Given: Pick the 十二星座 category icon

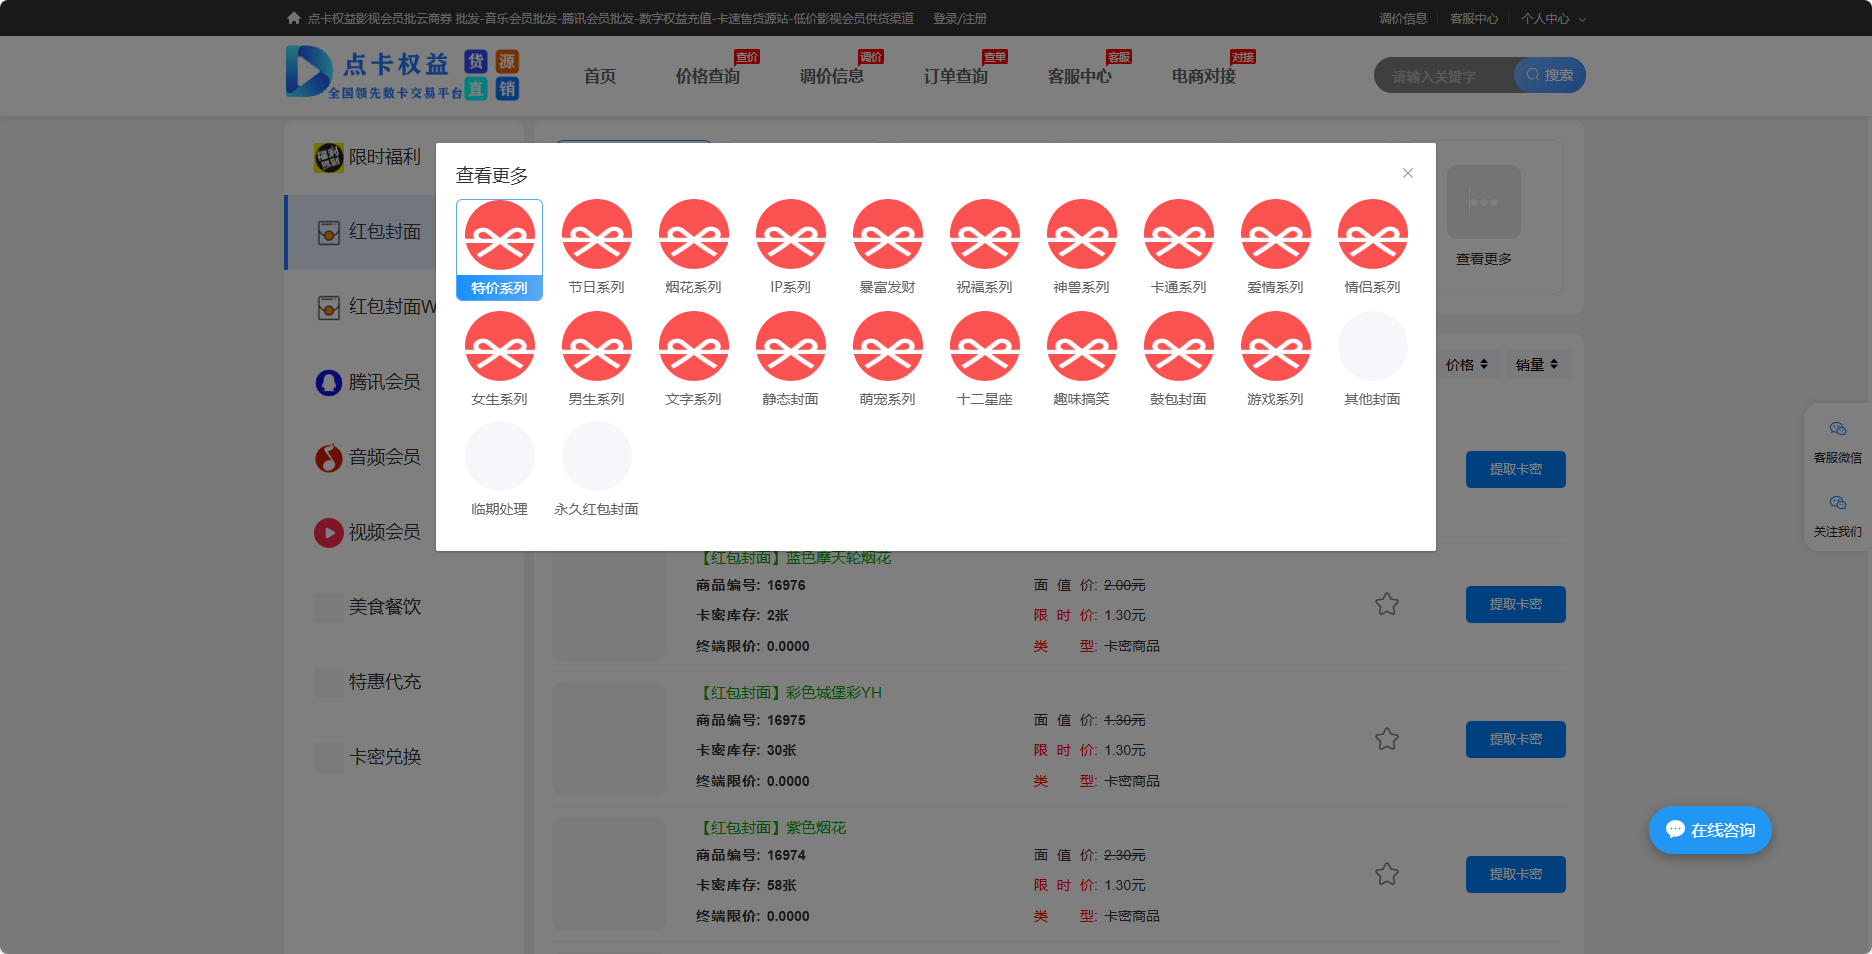Looking at the screenshot, I should coord(984,347).
